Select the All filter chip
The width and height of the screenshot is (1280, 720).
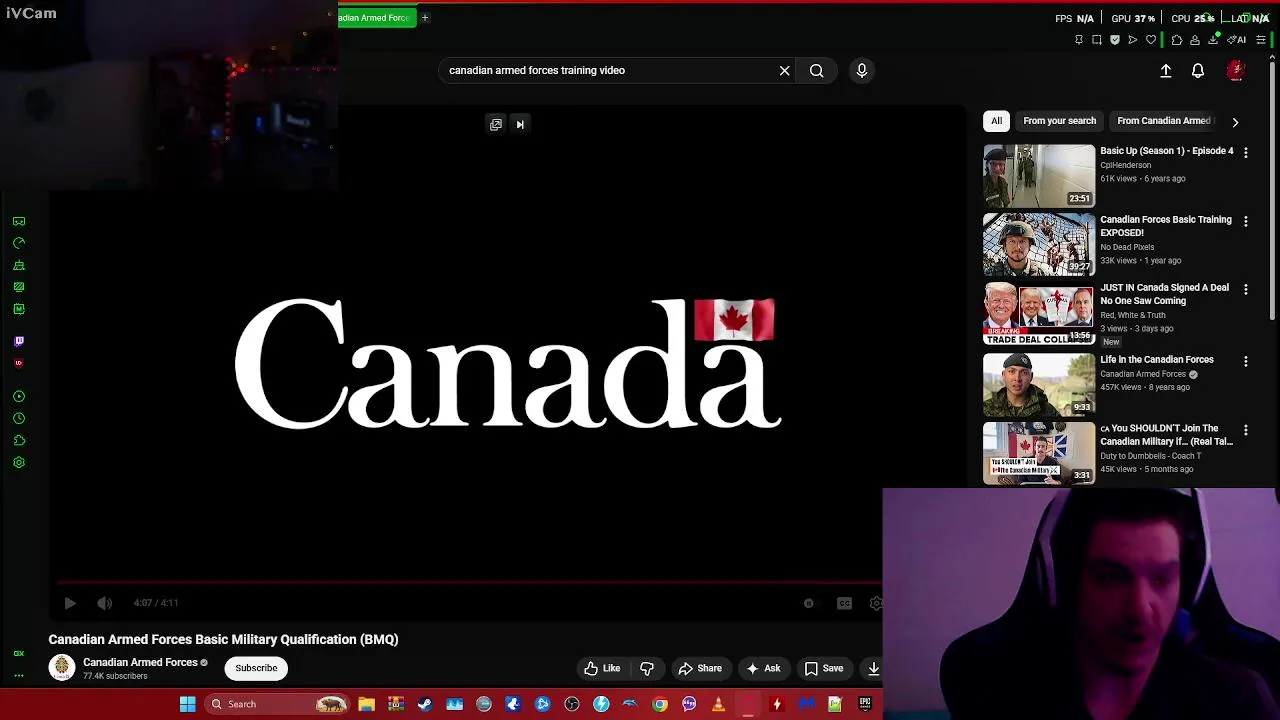point(996,121)
